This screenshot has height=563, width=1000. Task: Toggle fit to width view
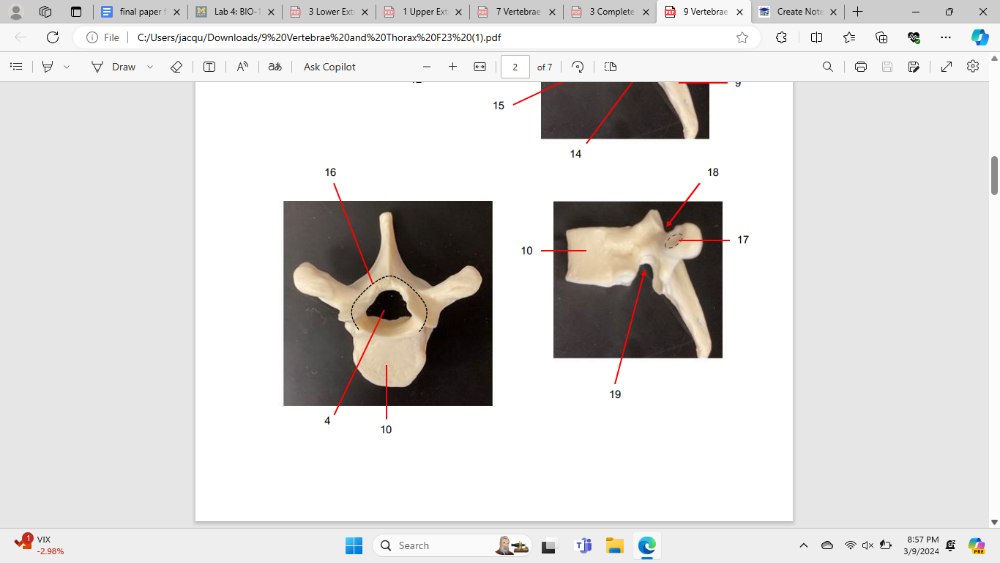point(479,67)
